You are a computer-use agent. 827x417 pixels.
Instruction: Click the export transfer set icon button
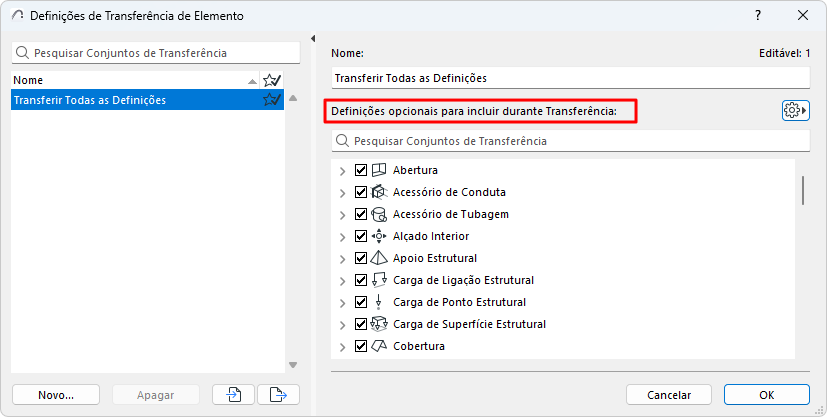coord(278,395)
